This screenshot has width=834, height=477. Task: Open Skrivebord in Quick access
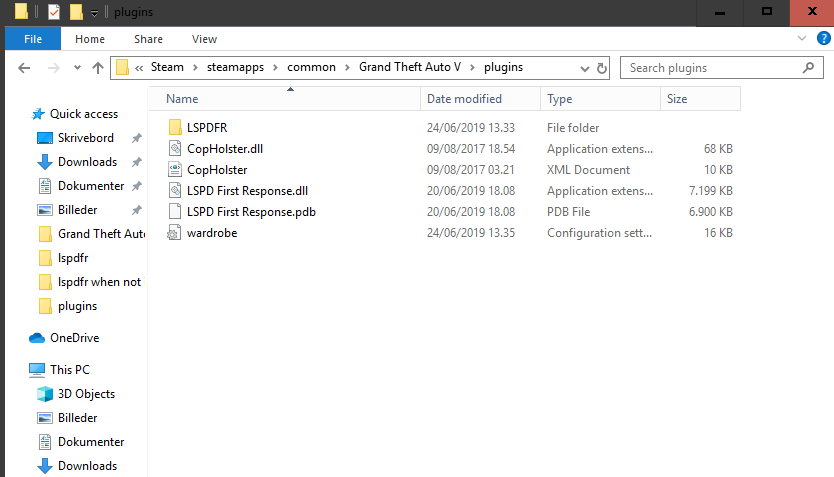[x=86, y=138]
